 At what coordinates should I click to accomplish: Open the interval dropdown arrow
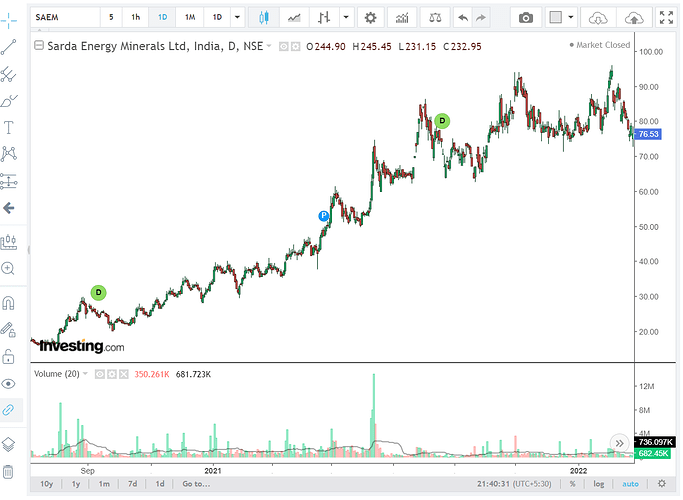[x=237, y=17]
